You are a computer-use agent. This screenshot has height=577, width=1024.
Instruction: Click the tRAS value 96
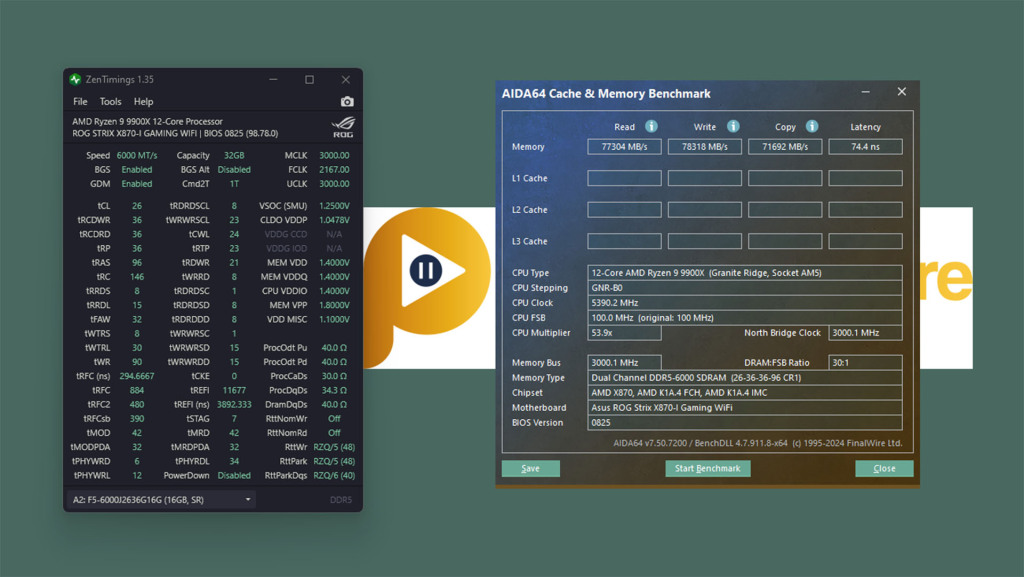(137, 262)
